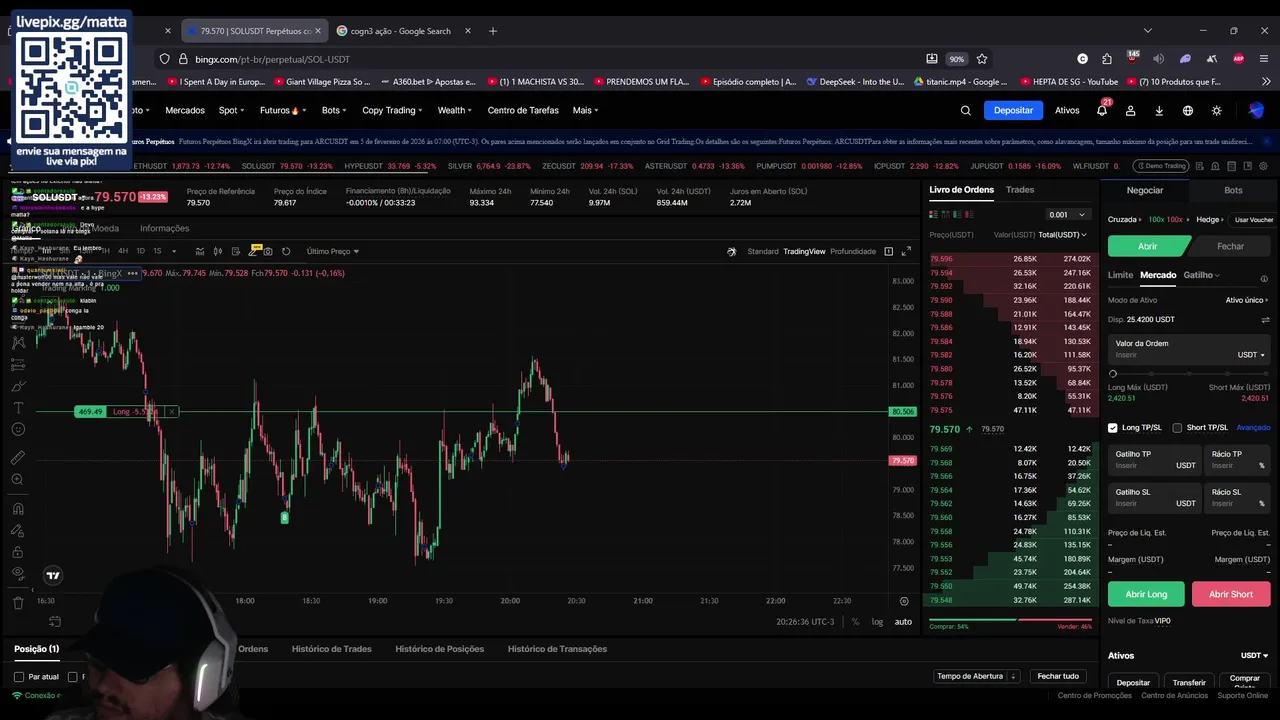1280x720 pixels.
Task: Toggle the light/dark theme sun icon
Action: pos(1216,110)
